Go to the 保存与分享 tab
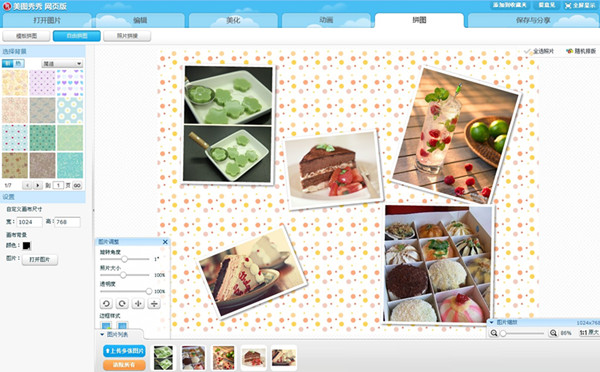The height and width of the screenshot is (372, 600). (x=533, y=20)
